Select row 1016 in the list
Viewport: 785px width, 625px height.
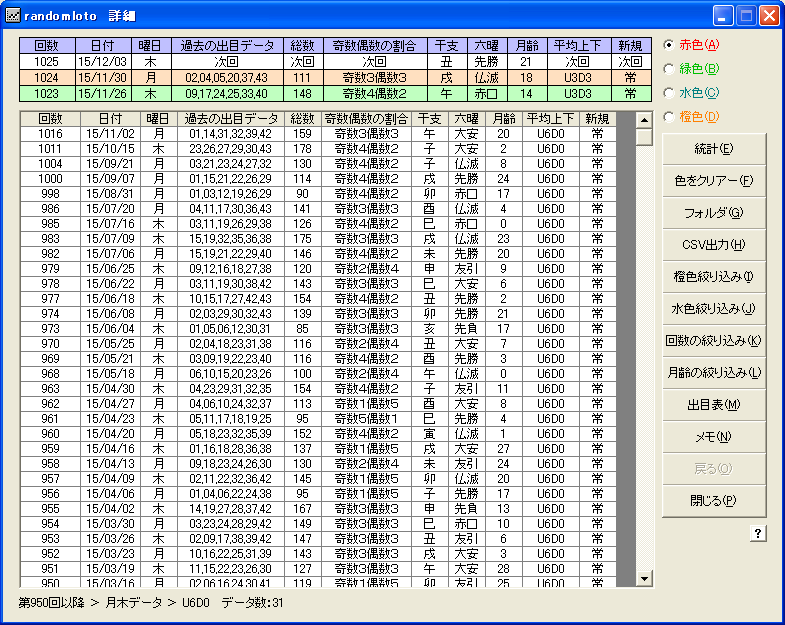tap(318, 134)
